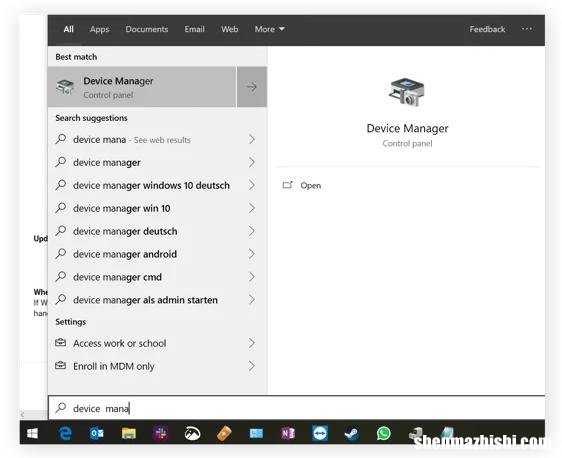Viewport: 562px width, 458px height.
Task: Click the Open action icon in the preview pane
Action: coord(287,185)
